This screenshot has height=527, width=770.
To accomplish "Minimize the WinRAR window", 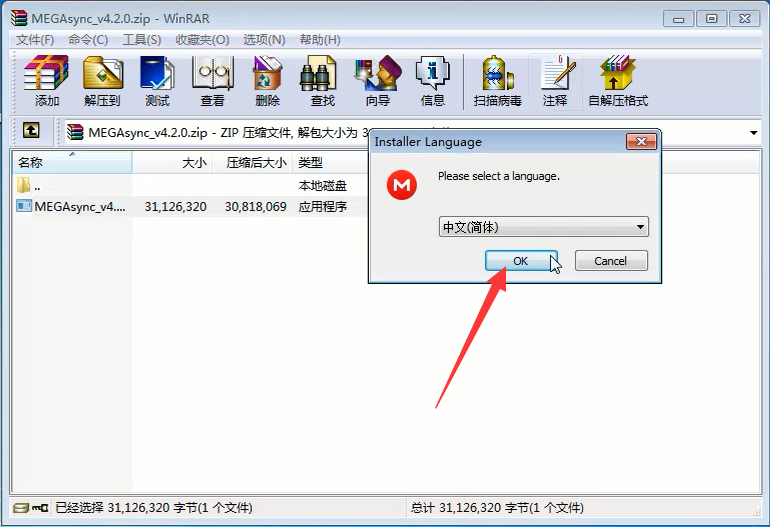I will pos(679,19).
